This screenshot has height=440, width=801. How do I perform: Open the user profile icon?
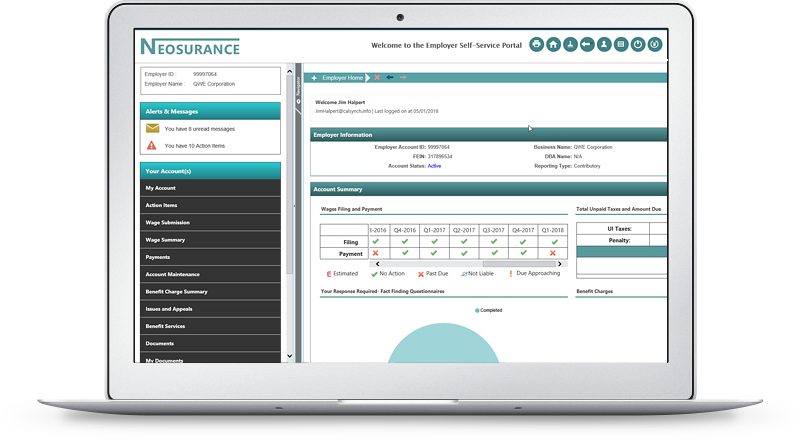click(x=604, y=44)
